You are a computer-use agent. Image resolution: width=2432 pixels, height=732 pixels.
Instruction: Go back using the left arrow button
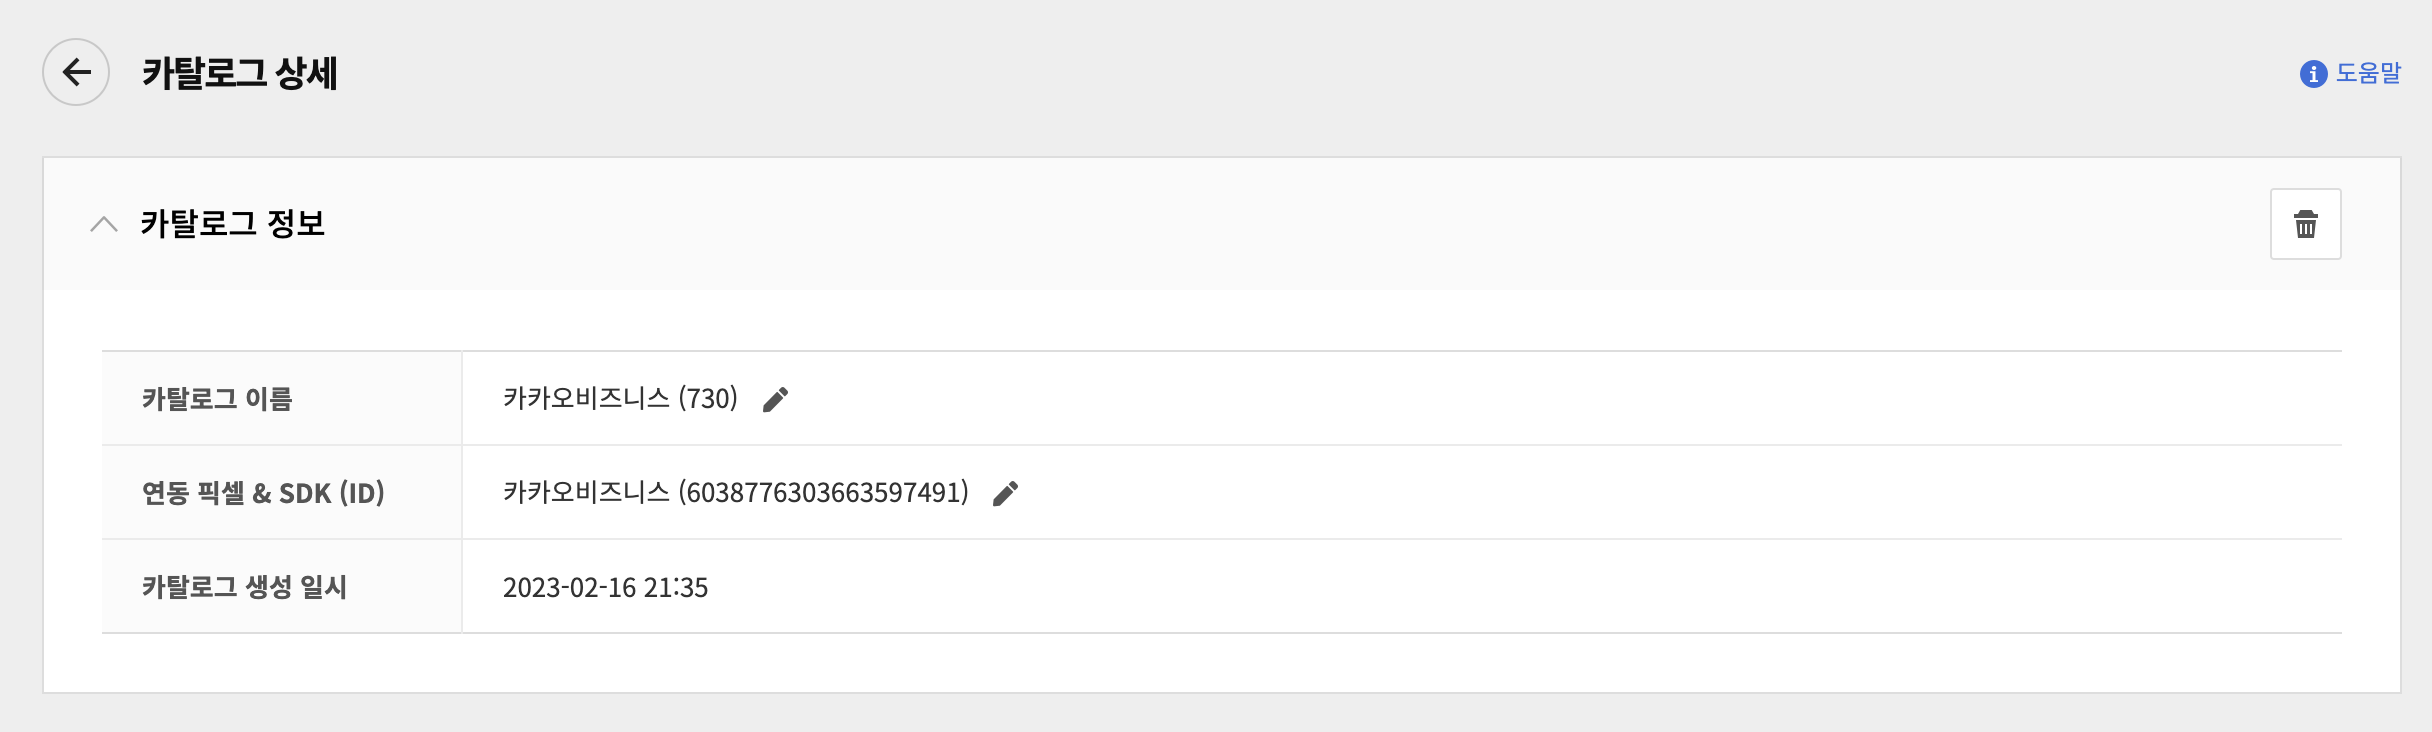(x=76, y=72)
